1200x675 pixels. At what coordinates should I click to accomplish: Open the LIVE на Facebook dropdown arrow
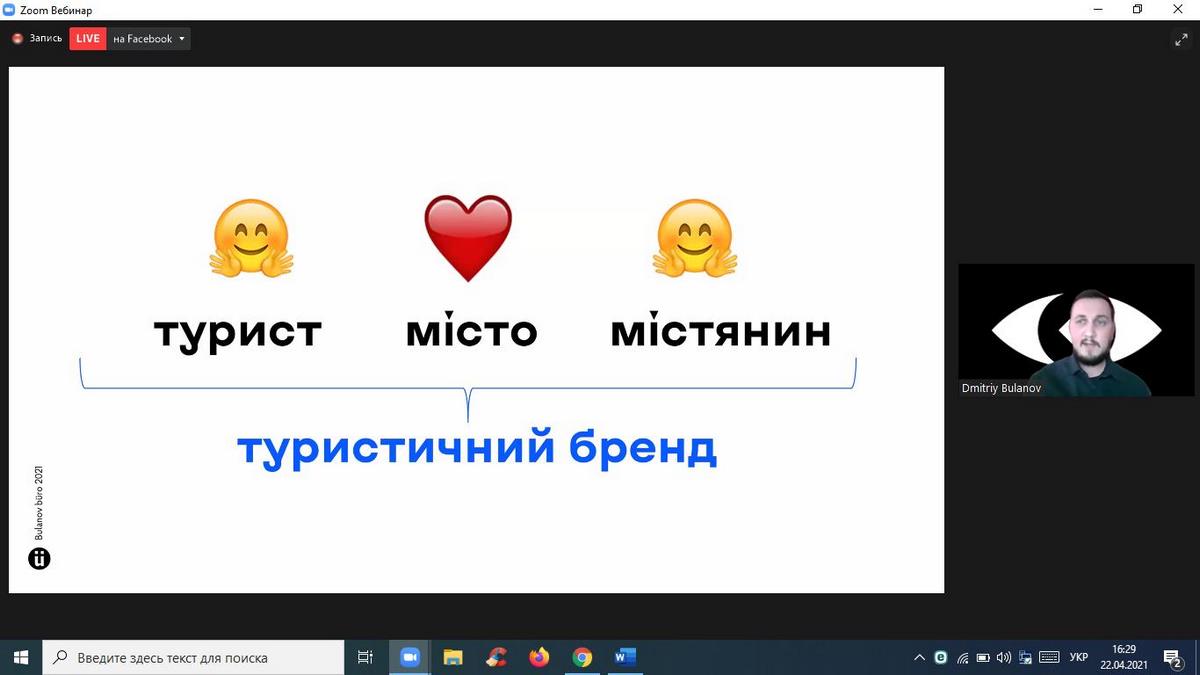[182, 39]
